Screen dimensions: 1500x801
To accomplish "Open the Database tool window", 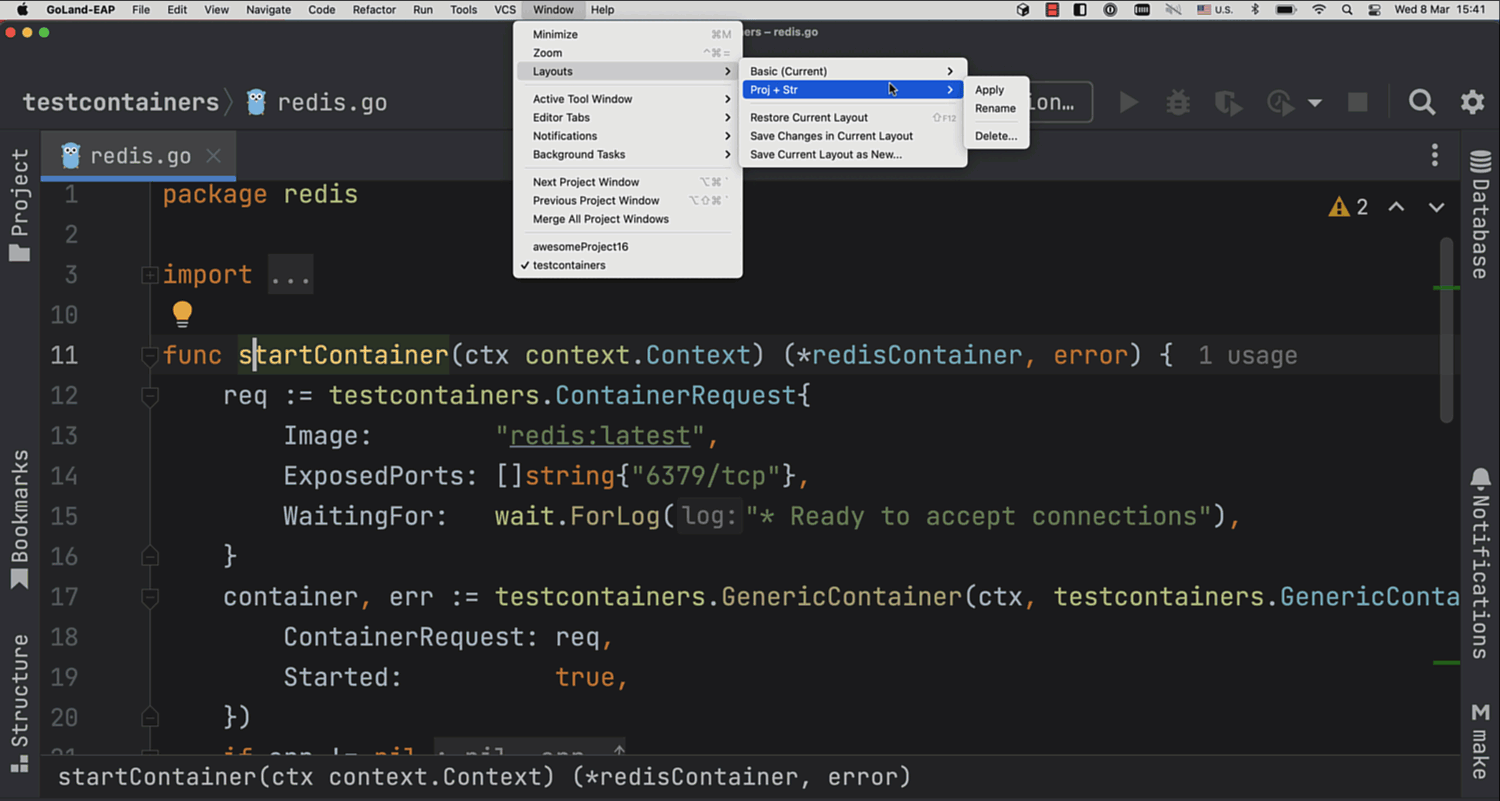I will click(x=1480, y=215).
